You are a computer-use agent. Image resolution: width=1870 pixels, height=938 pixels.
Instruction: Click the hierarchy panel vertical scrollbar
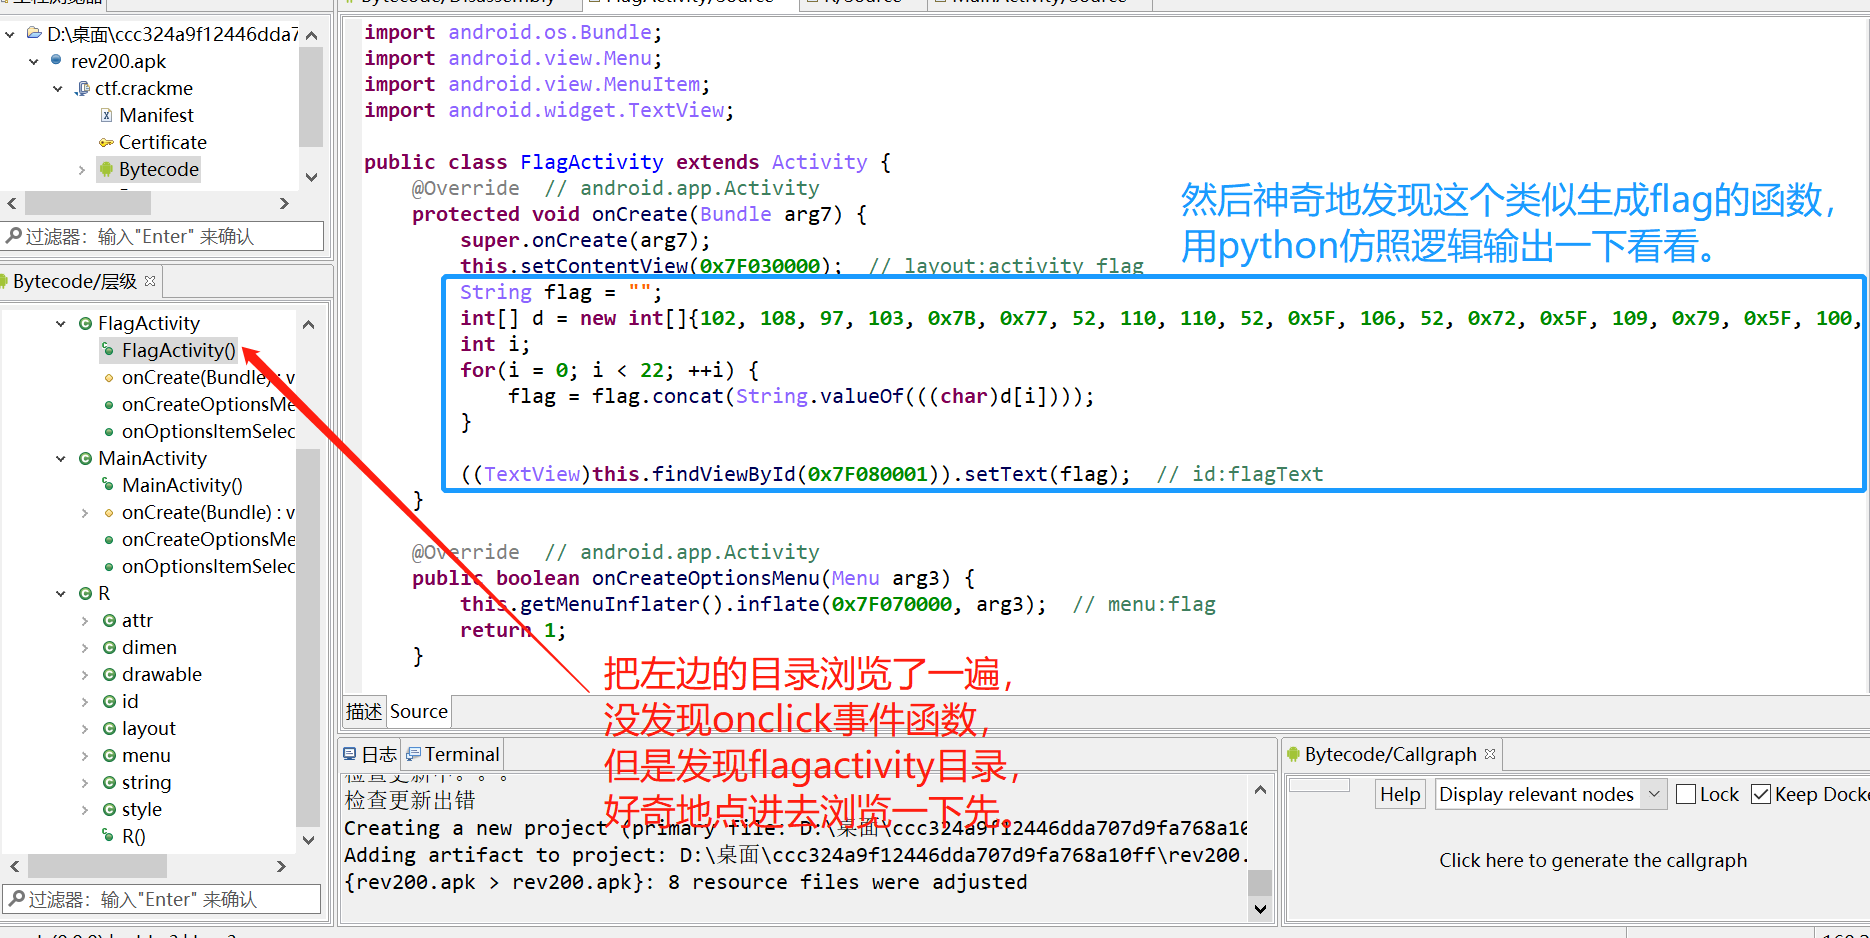(308, 636)
